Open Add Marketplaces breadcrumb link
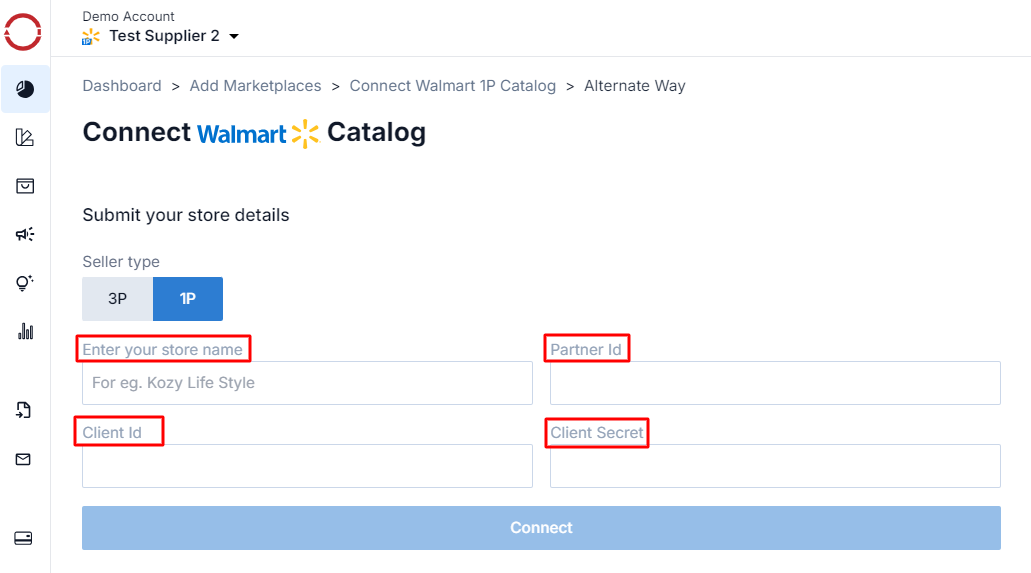1031x573 pixels. click(255, 86)
